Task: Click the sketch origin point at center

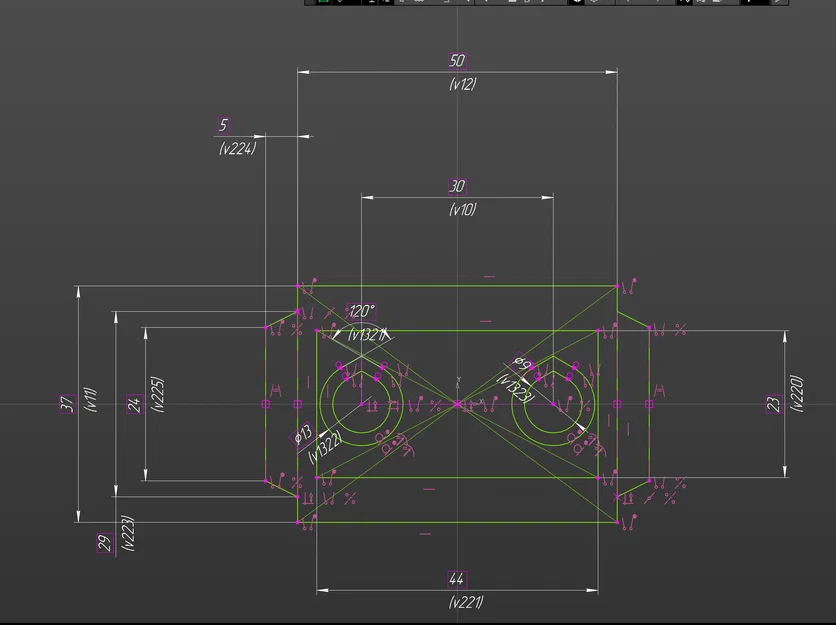Action: (457, 404)
